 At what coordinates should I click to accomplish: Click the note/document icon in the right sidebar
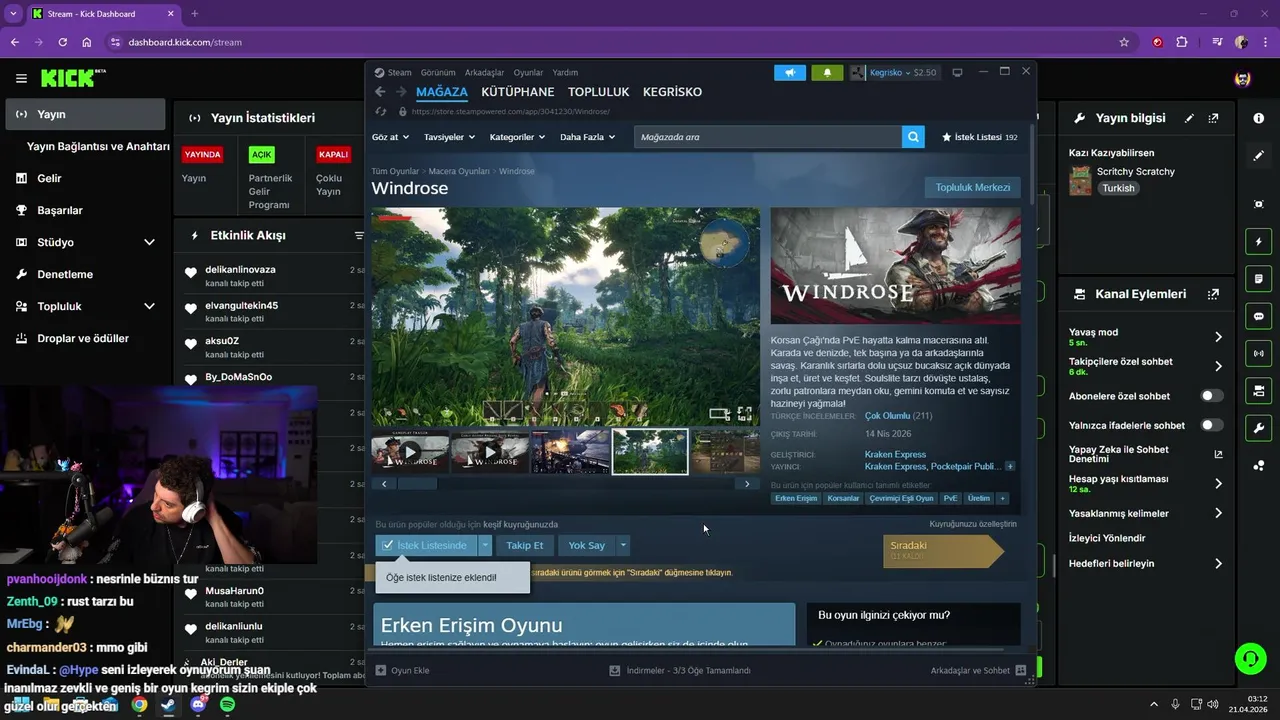click(1259, 279)
